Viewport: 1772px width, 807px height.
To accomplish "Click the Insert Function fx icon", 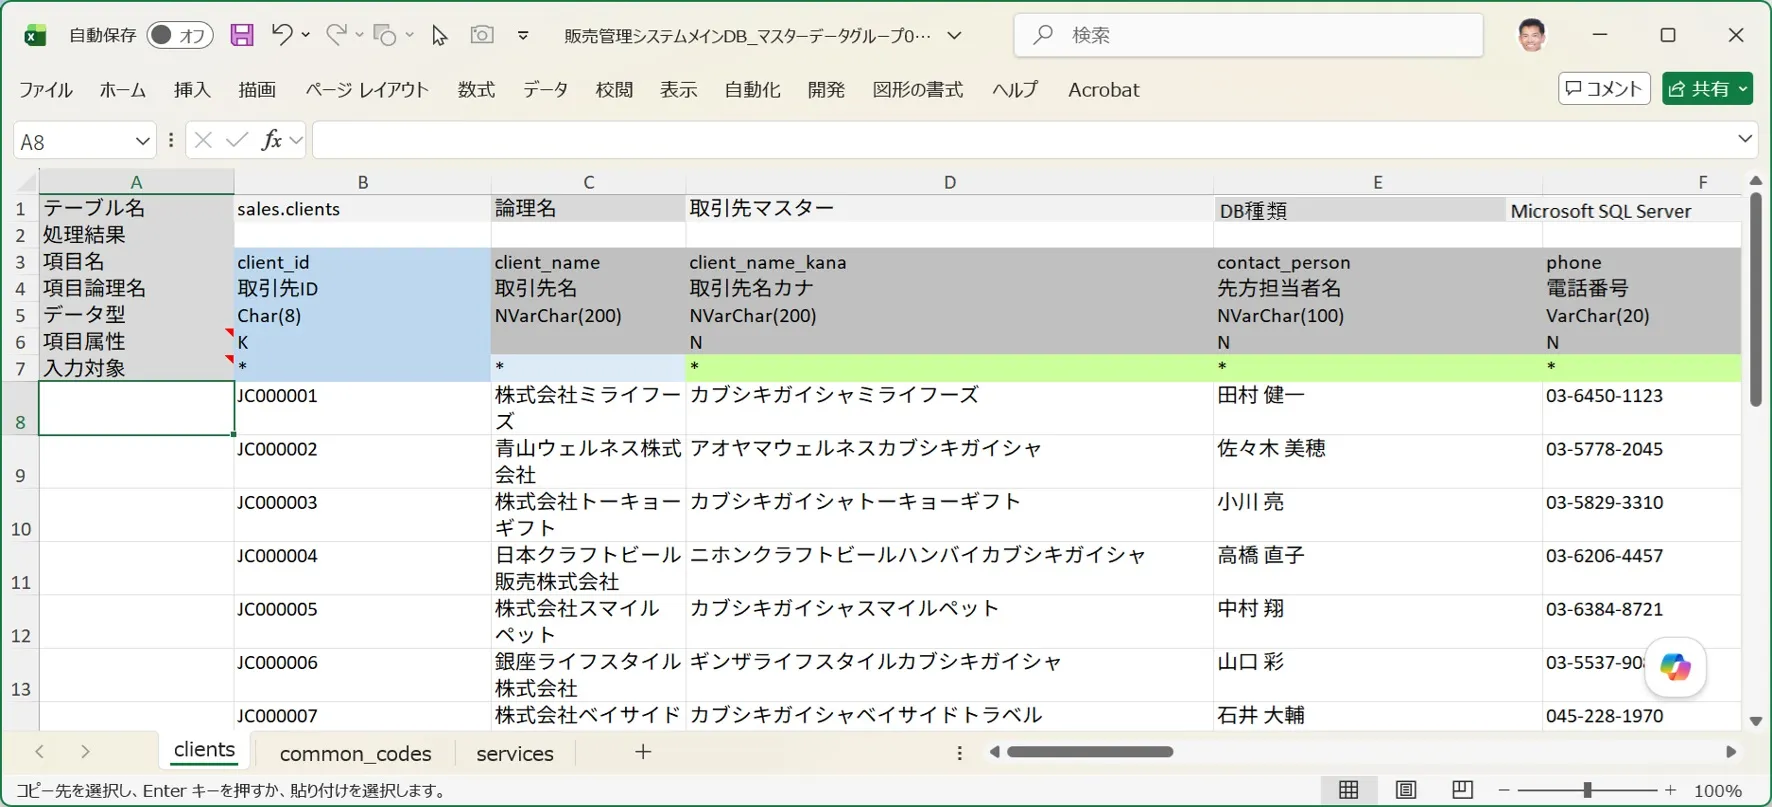I will (x=271, y=140).
